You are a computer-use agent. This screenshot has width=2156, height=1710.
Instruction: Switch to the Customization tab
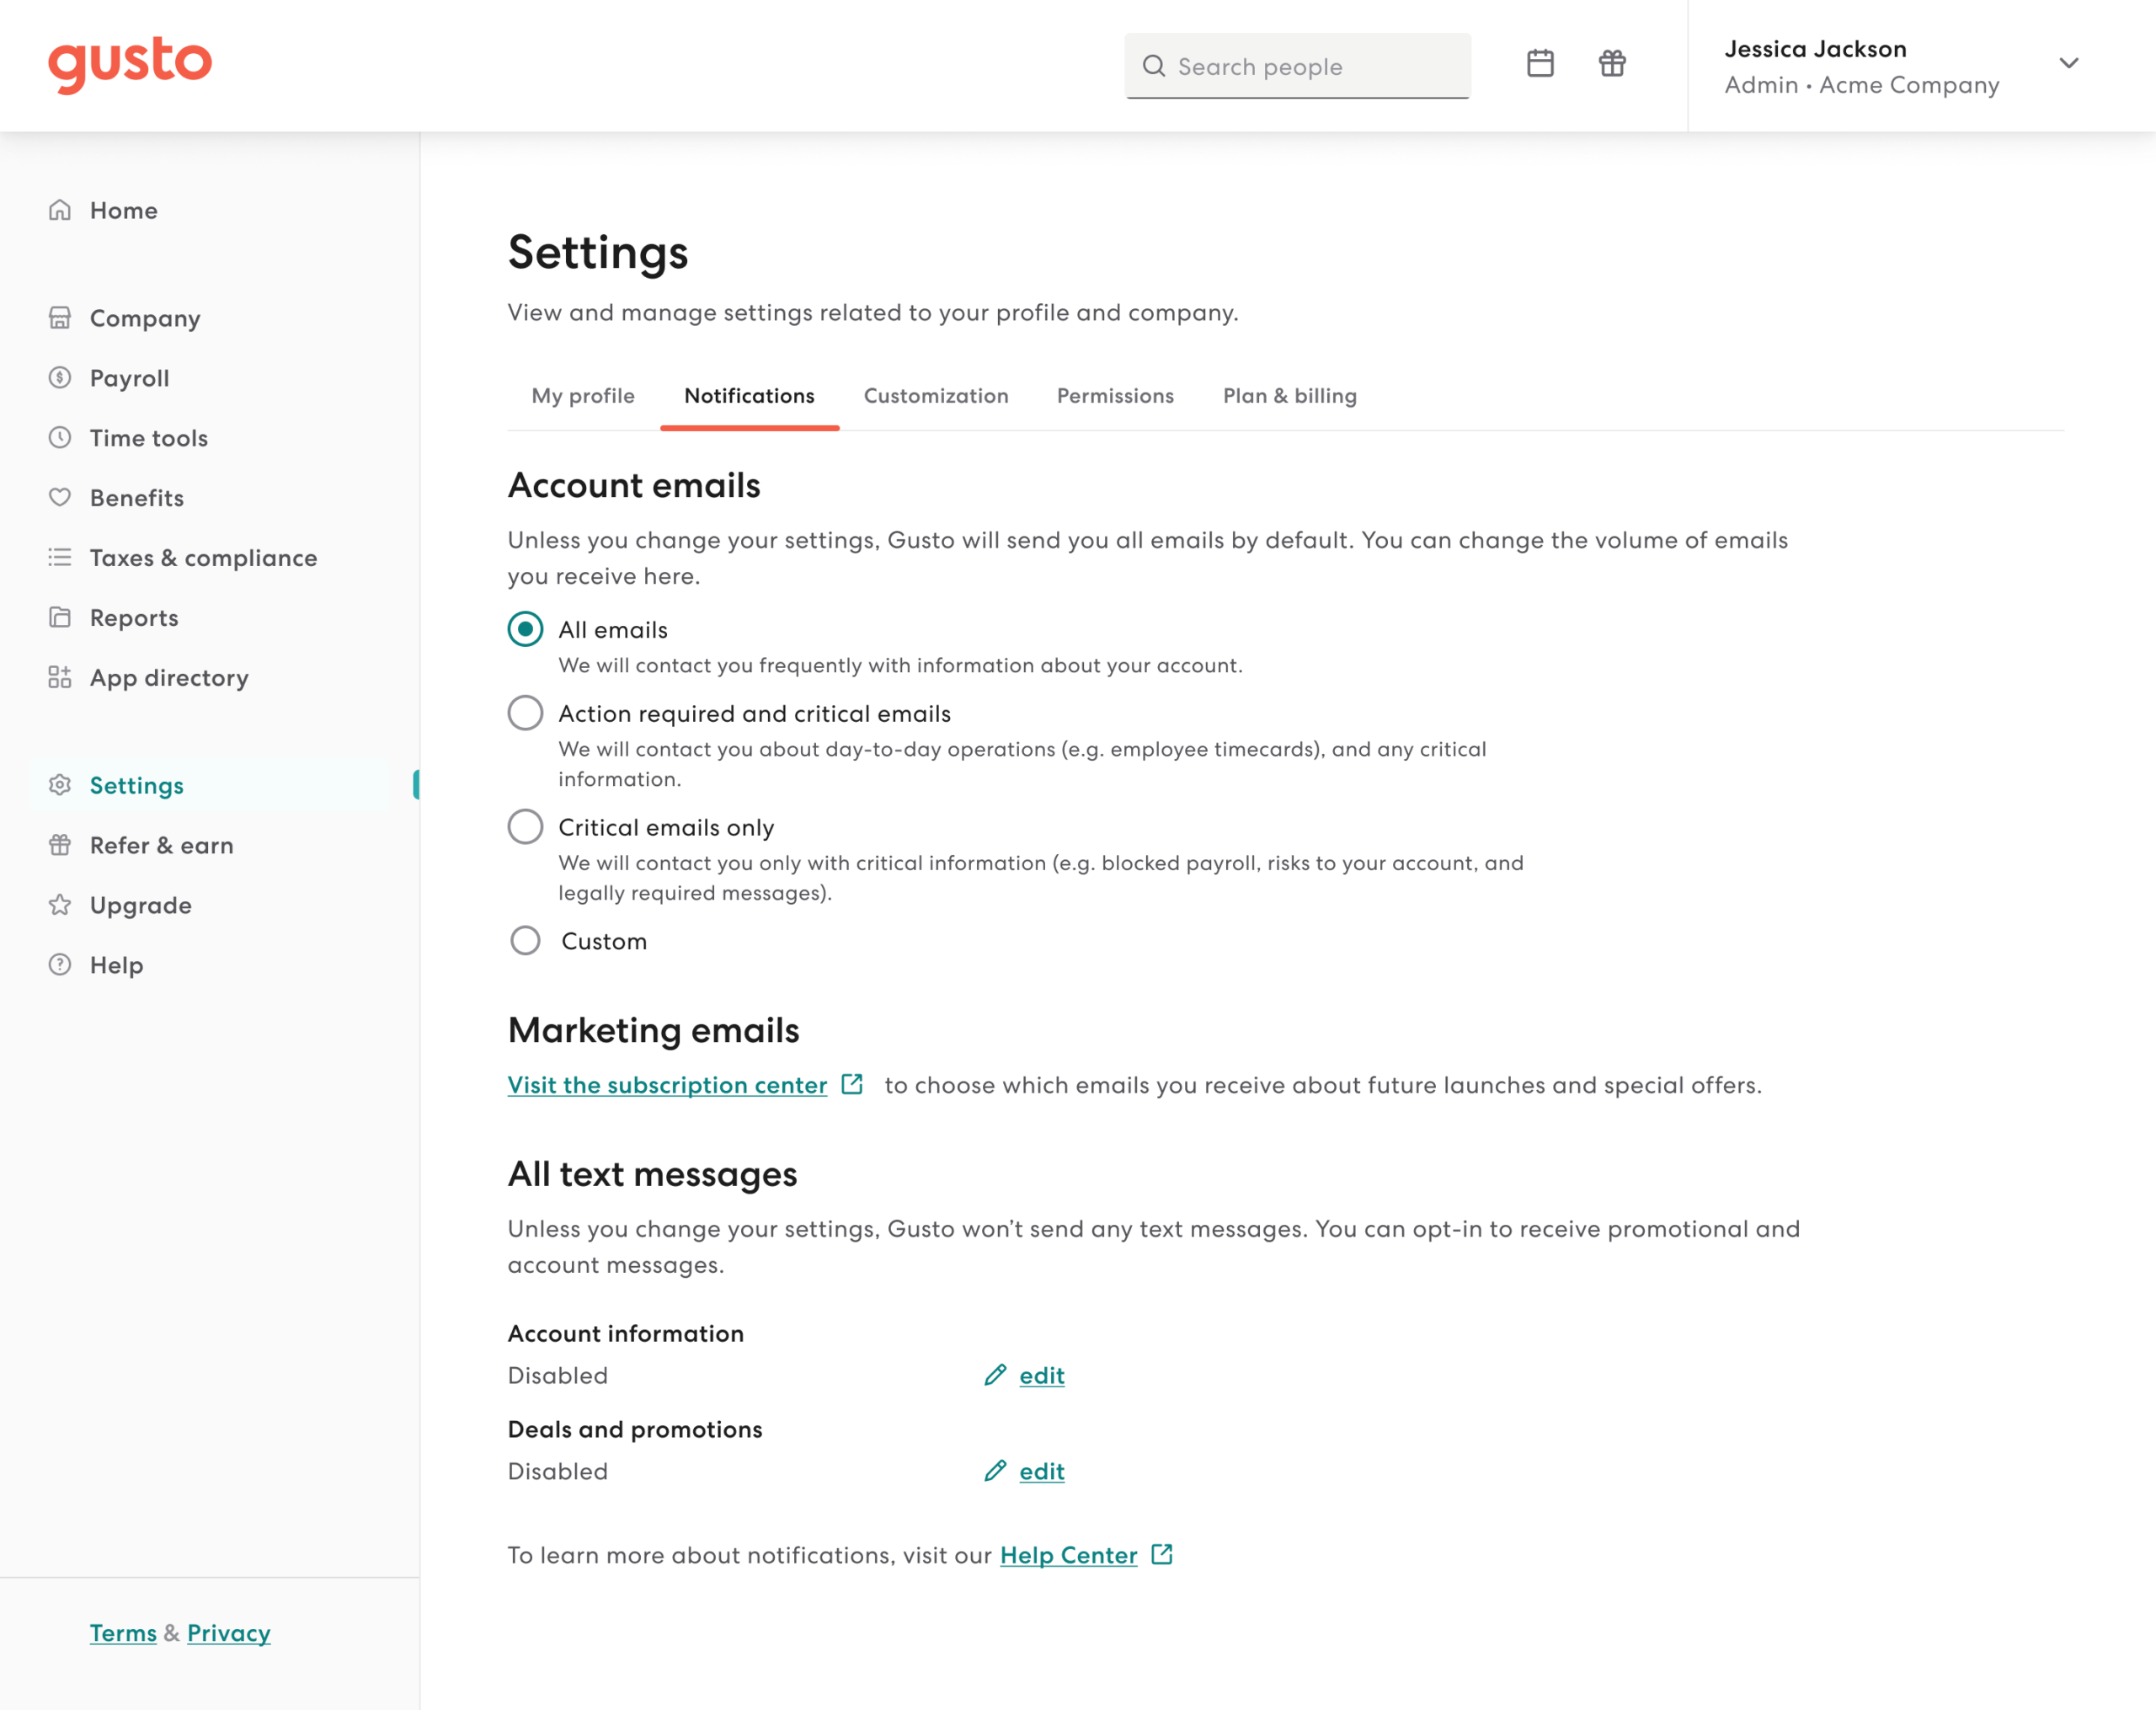coord(936,396)
